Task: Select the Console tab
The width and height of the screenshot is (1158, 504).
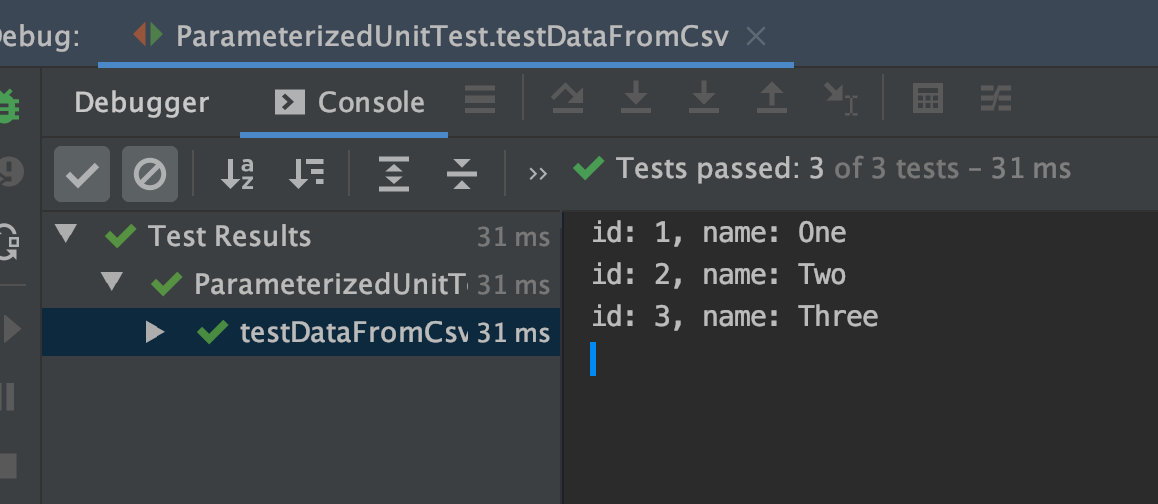Action: coord(350,102)
